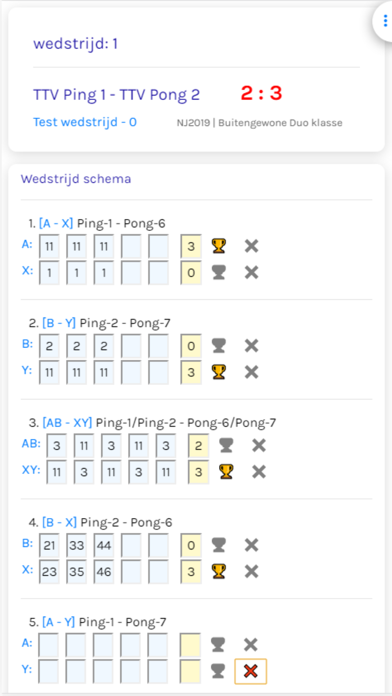The image size is (392, 696).
Task: Click grey trophy for player A in match 5
Action: tap(218, 645)
